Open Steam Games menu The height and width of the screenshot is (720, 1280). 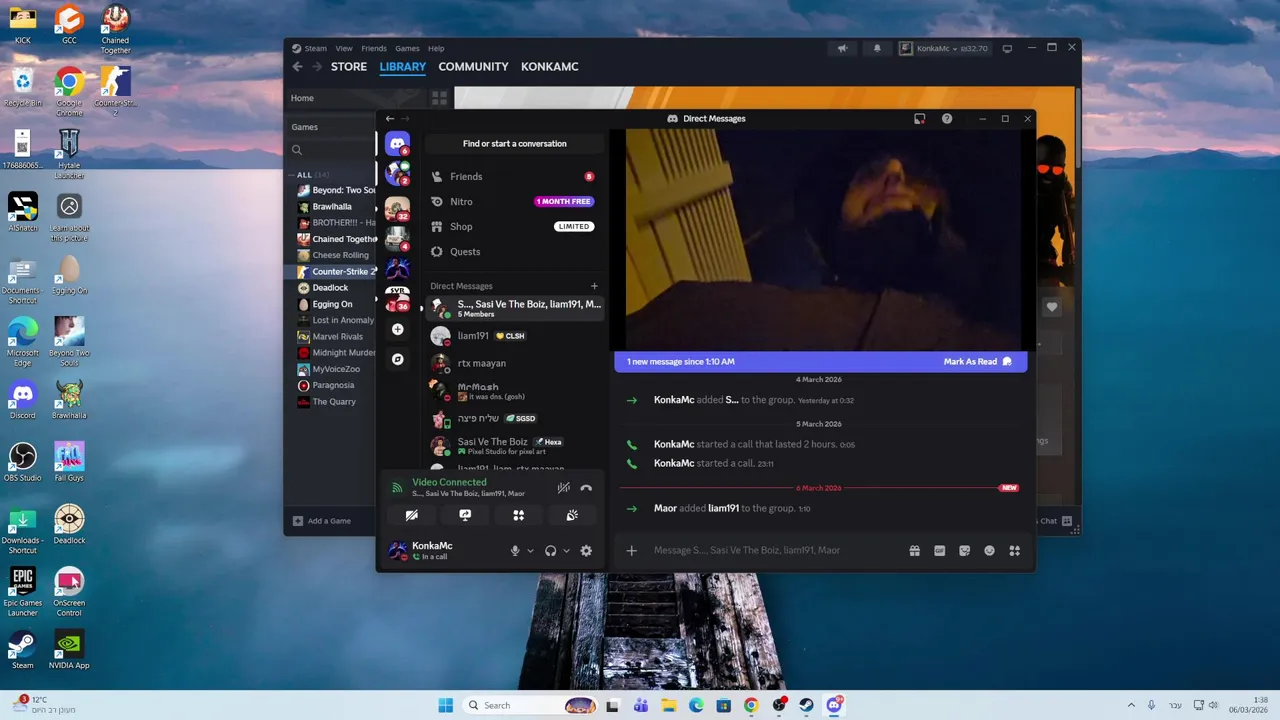click(x=407, y=48)
